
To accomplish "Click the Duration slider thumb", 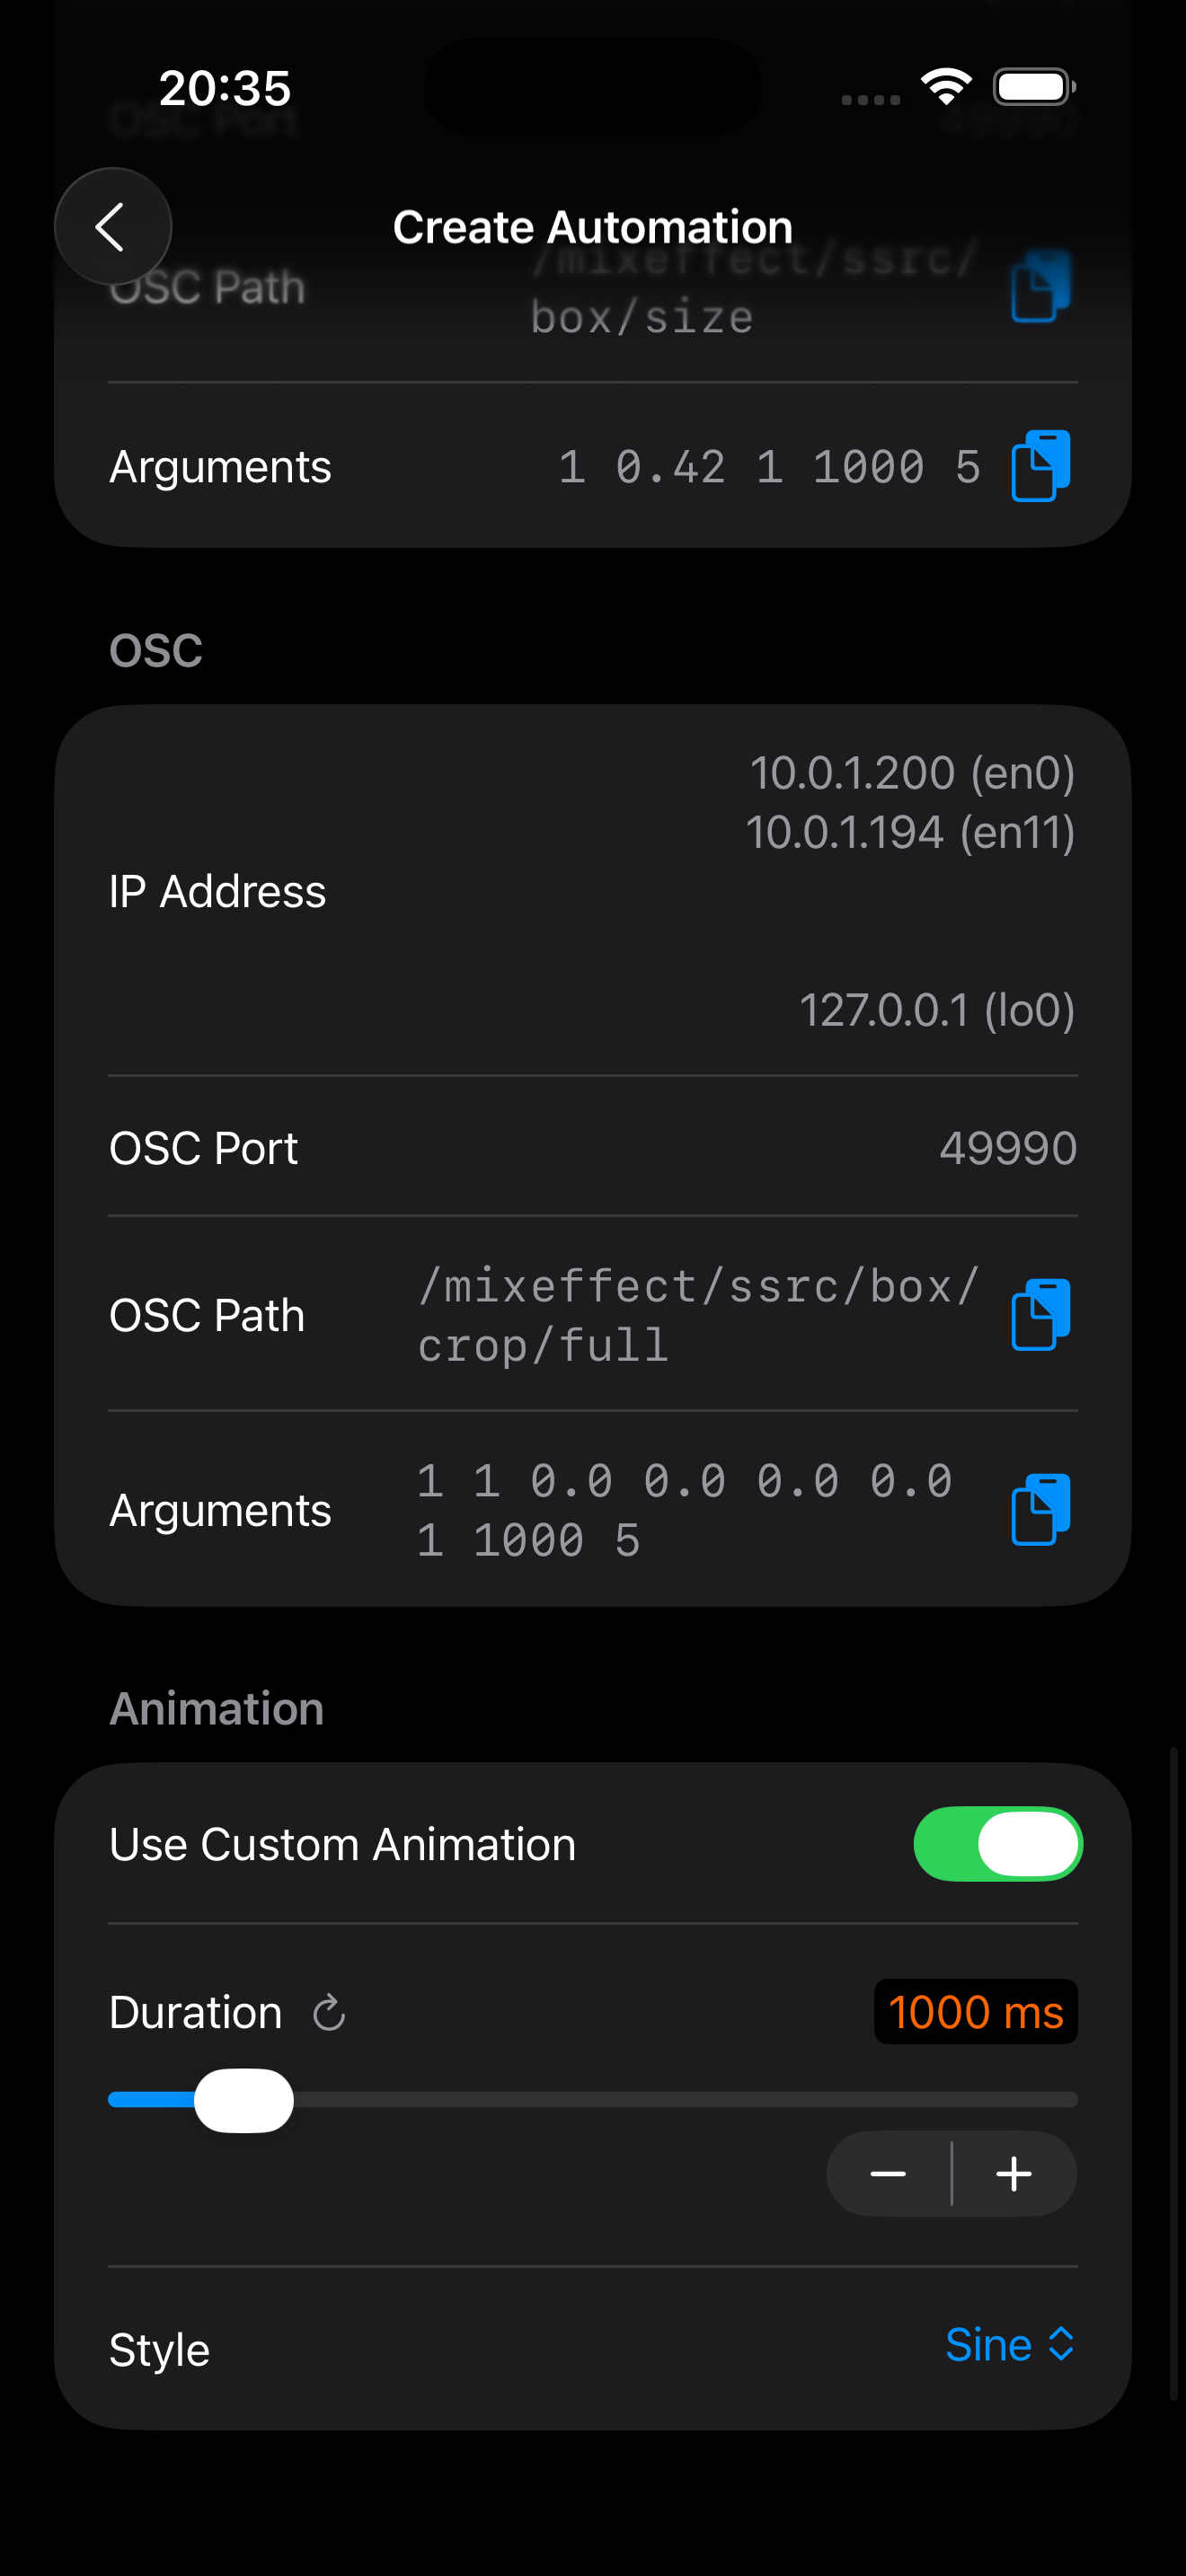I will click(243, 2100).
